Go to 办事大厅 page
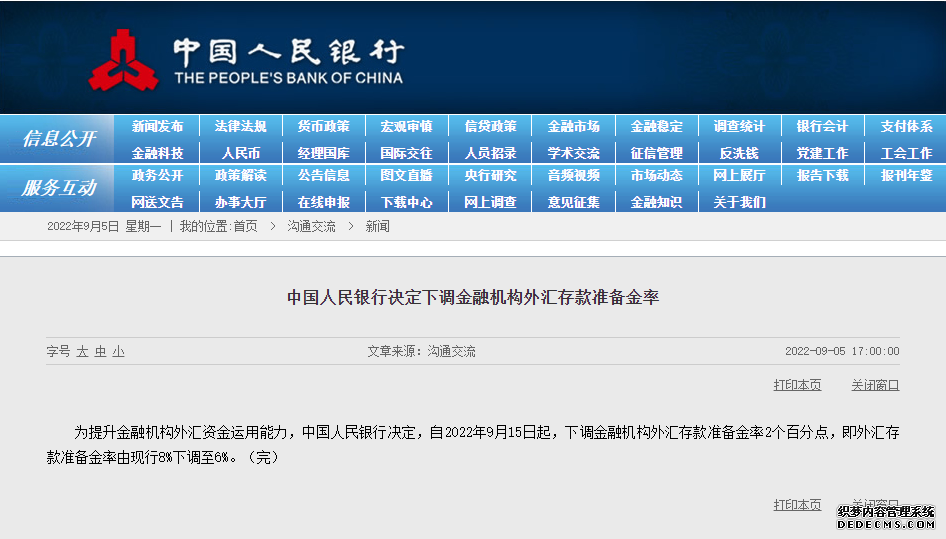The height and width of the screenshot is (539, 946). 240,202
